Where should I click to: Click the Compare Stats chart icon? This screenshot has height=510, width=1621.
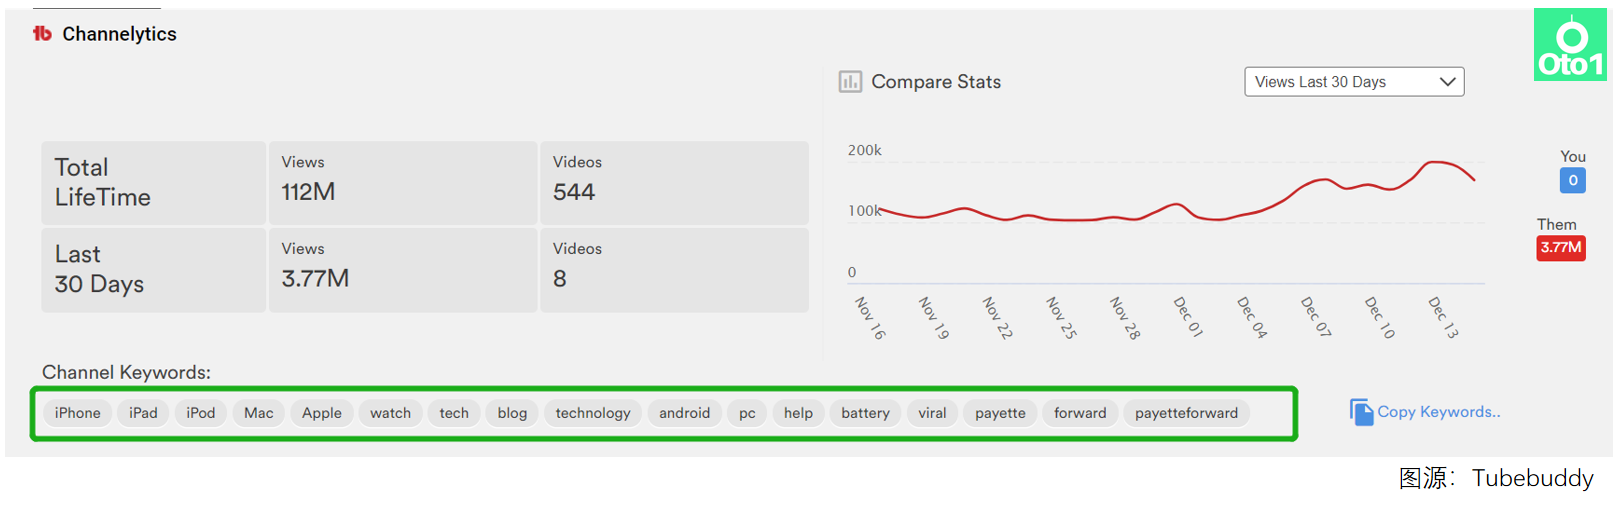(850, 82)
